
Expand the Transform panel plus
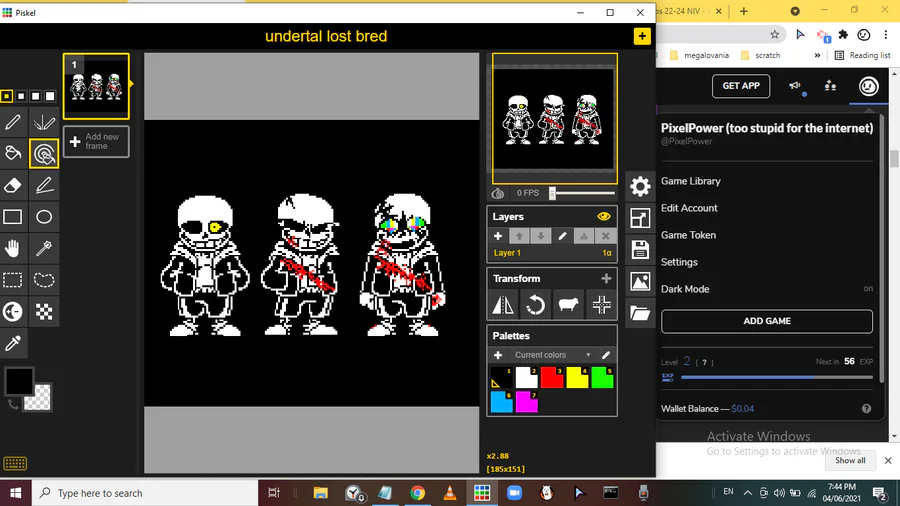pos(606,278)
